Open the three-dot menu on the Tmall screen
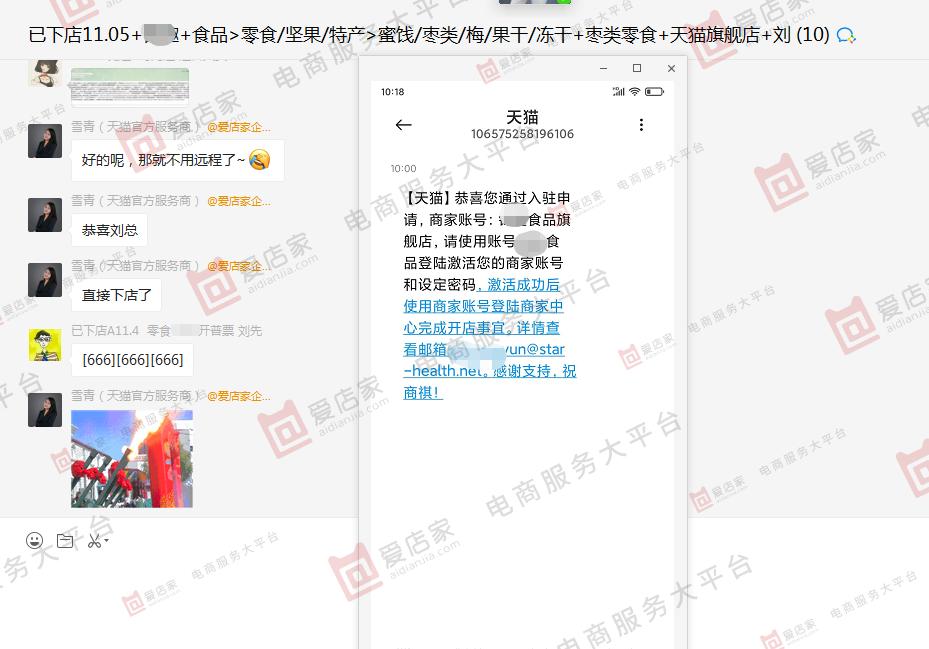This screenshot has width=929, height=649. (x=641, y=125)
